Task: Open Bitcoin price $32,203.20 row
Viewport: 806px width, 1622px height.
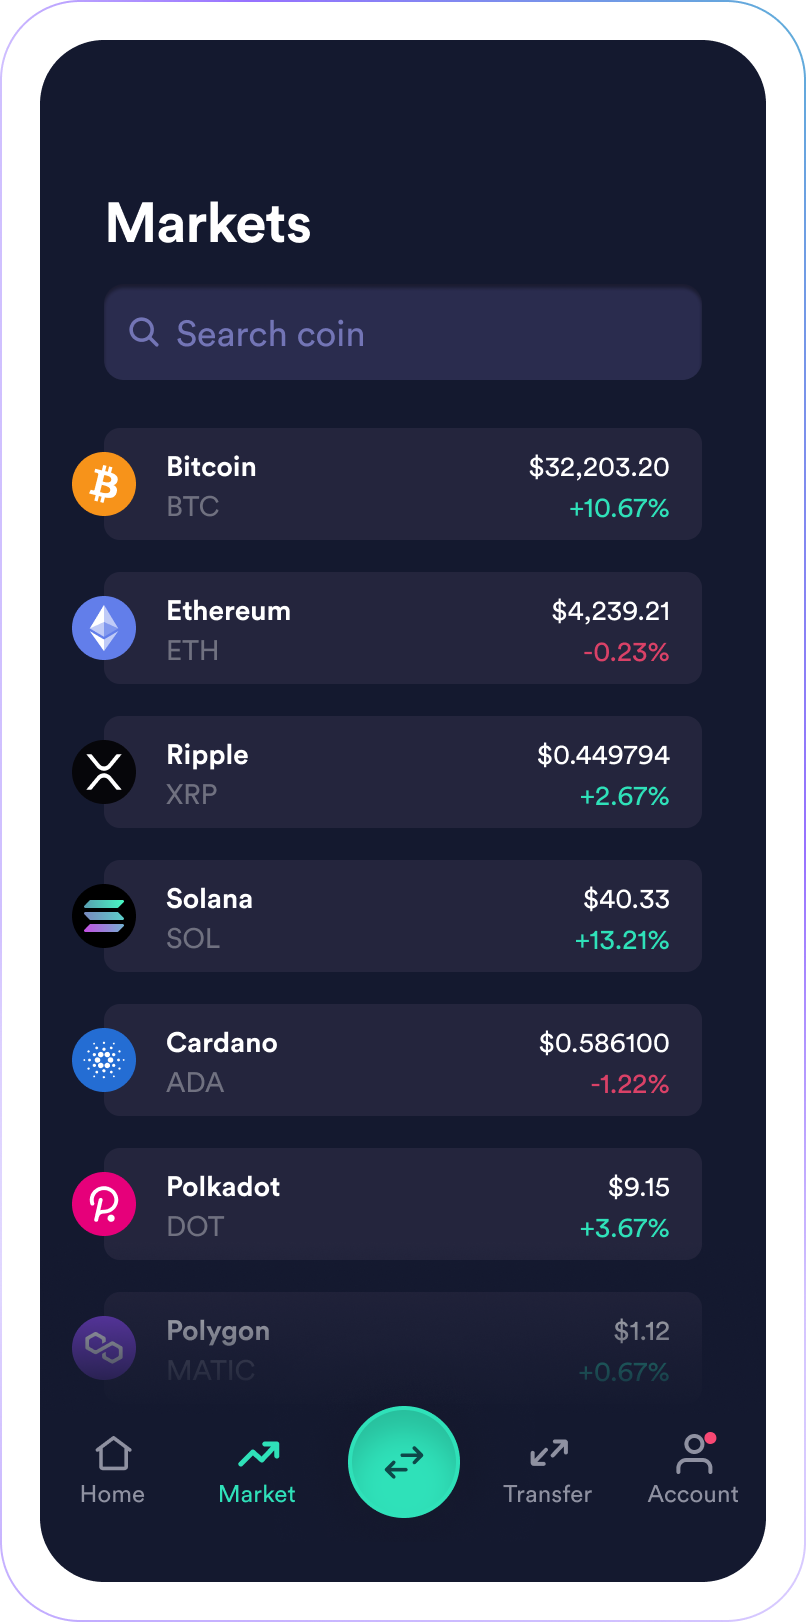Action: point(403,484)
